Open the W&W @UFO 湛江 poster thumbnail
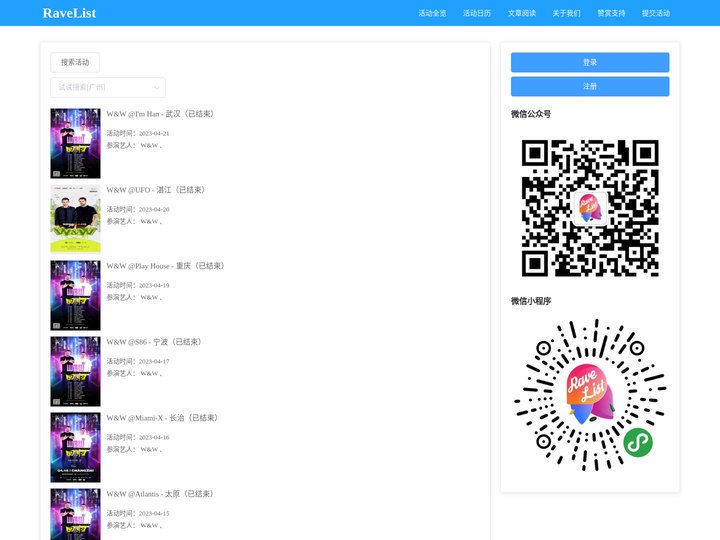Screen dimensions: 720x540 [75, 219]
